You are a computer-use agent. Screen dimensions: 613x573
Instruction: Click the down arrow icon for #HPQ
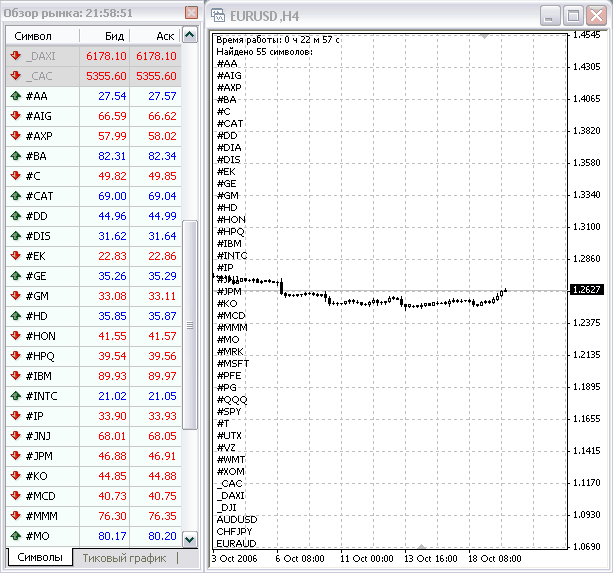click(x=16, y=356)
